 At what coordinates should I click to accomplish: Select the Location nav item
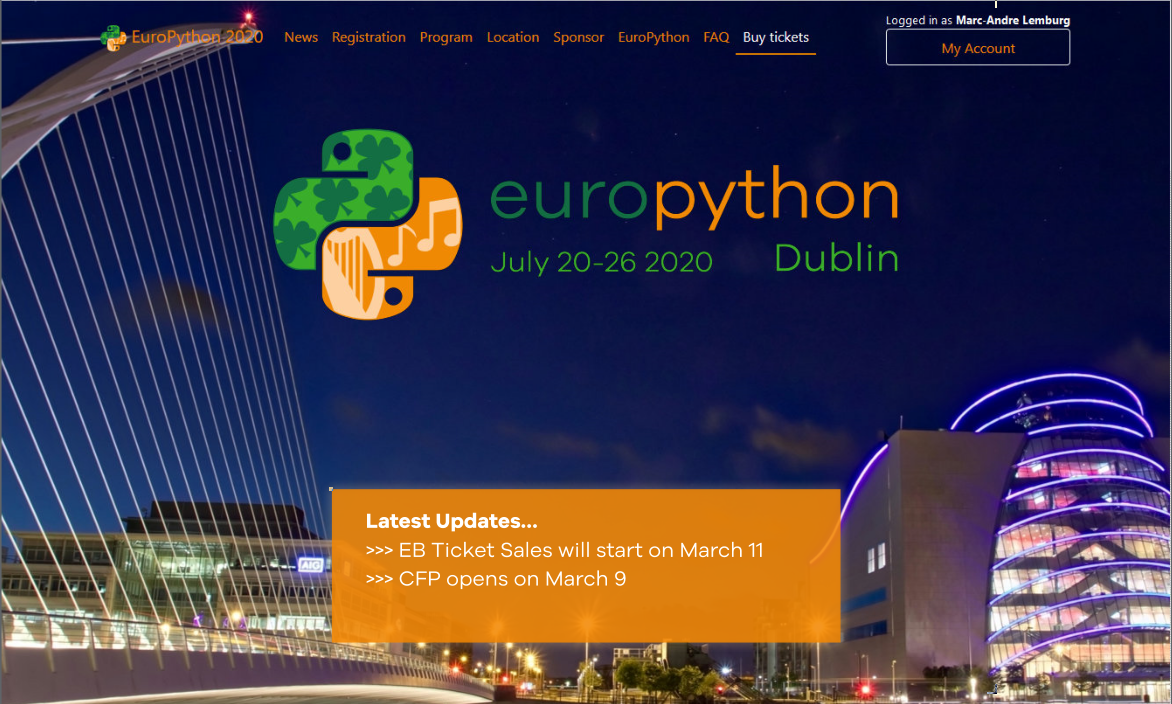click(513, 37)
